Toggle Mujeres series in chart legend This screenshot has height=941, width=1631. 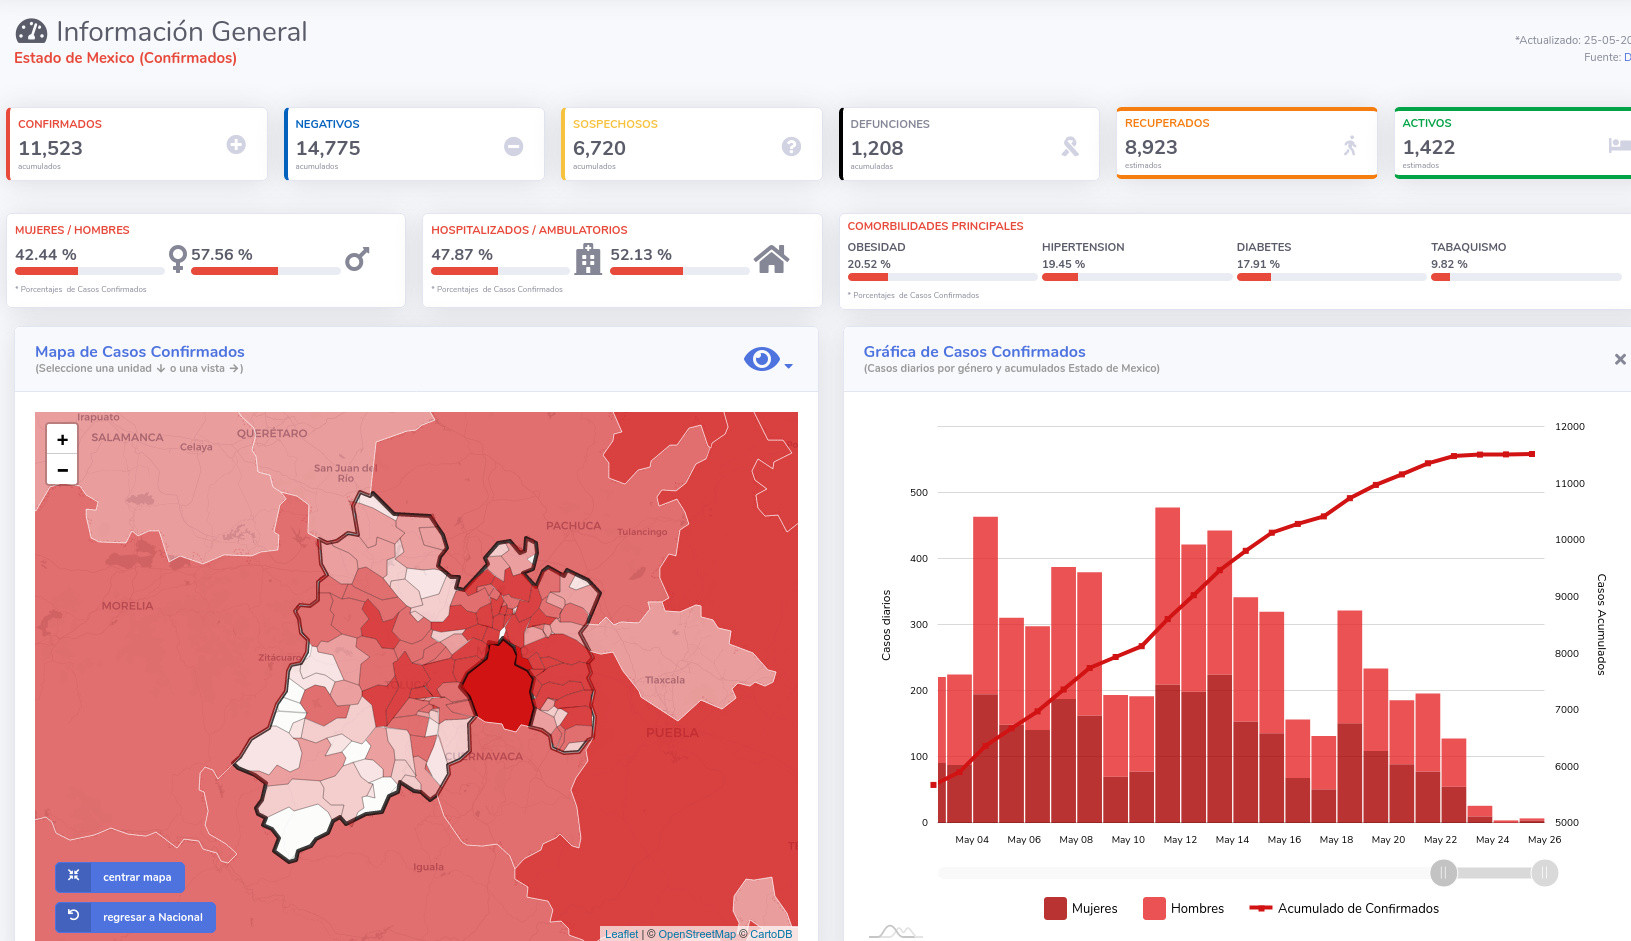(x=1081, y=908)
